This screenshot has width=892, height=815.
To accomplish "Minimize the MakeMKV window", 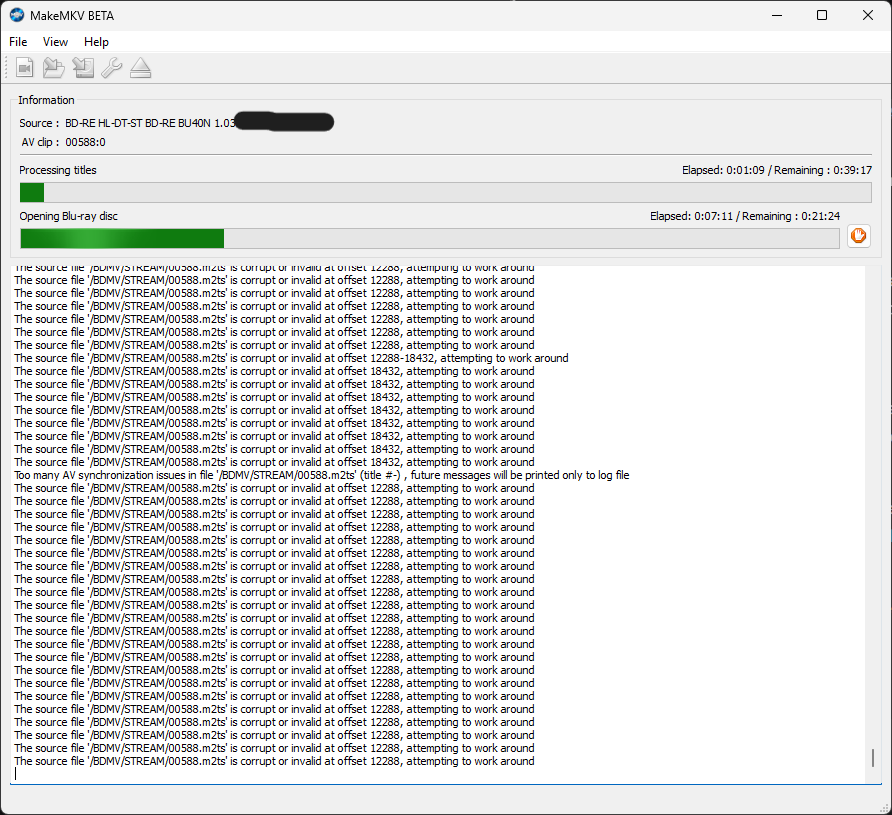I will [x=776, y=15].
